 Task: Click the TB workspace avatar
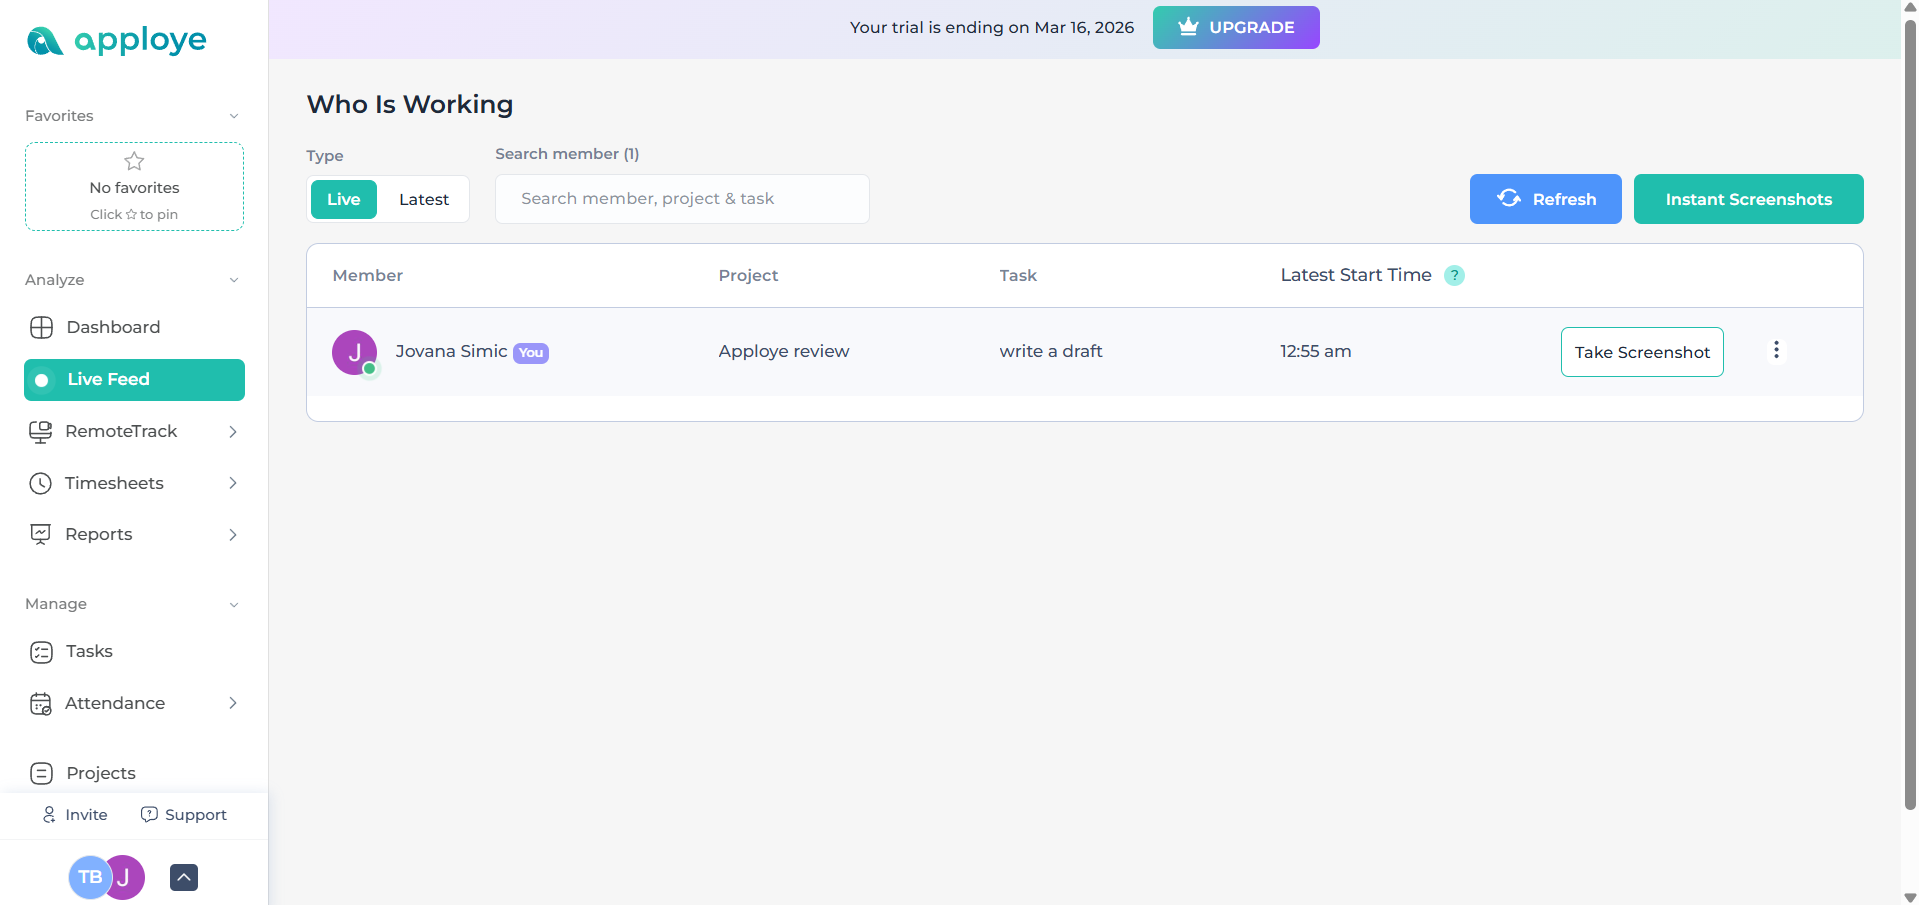click(88, 877)
